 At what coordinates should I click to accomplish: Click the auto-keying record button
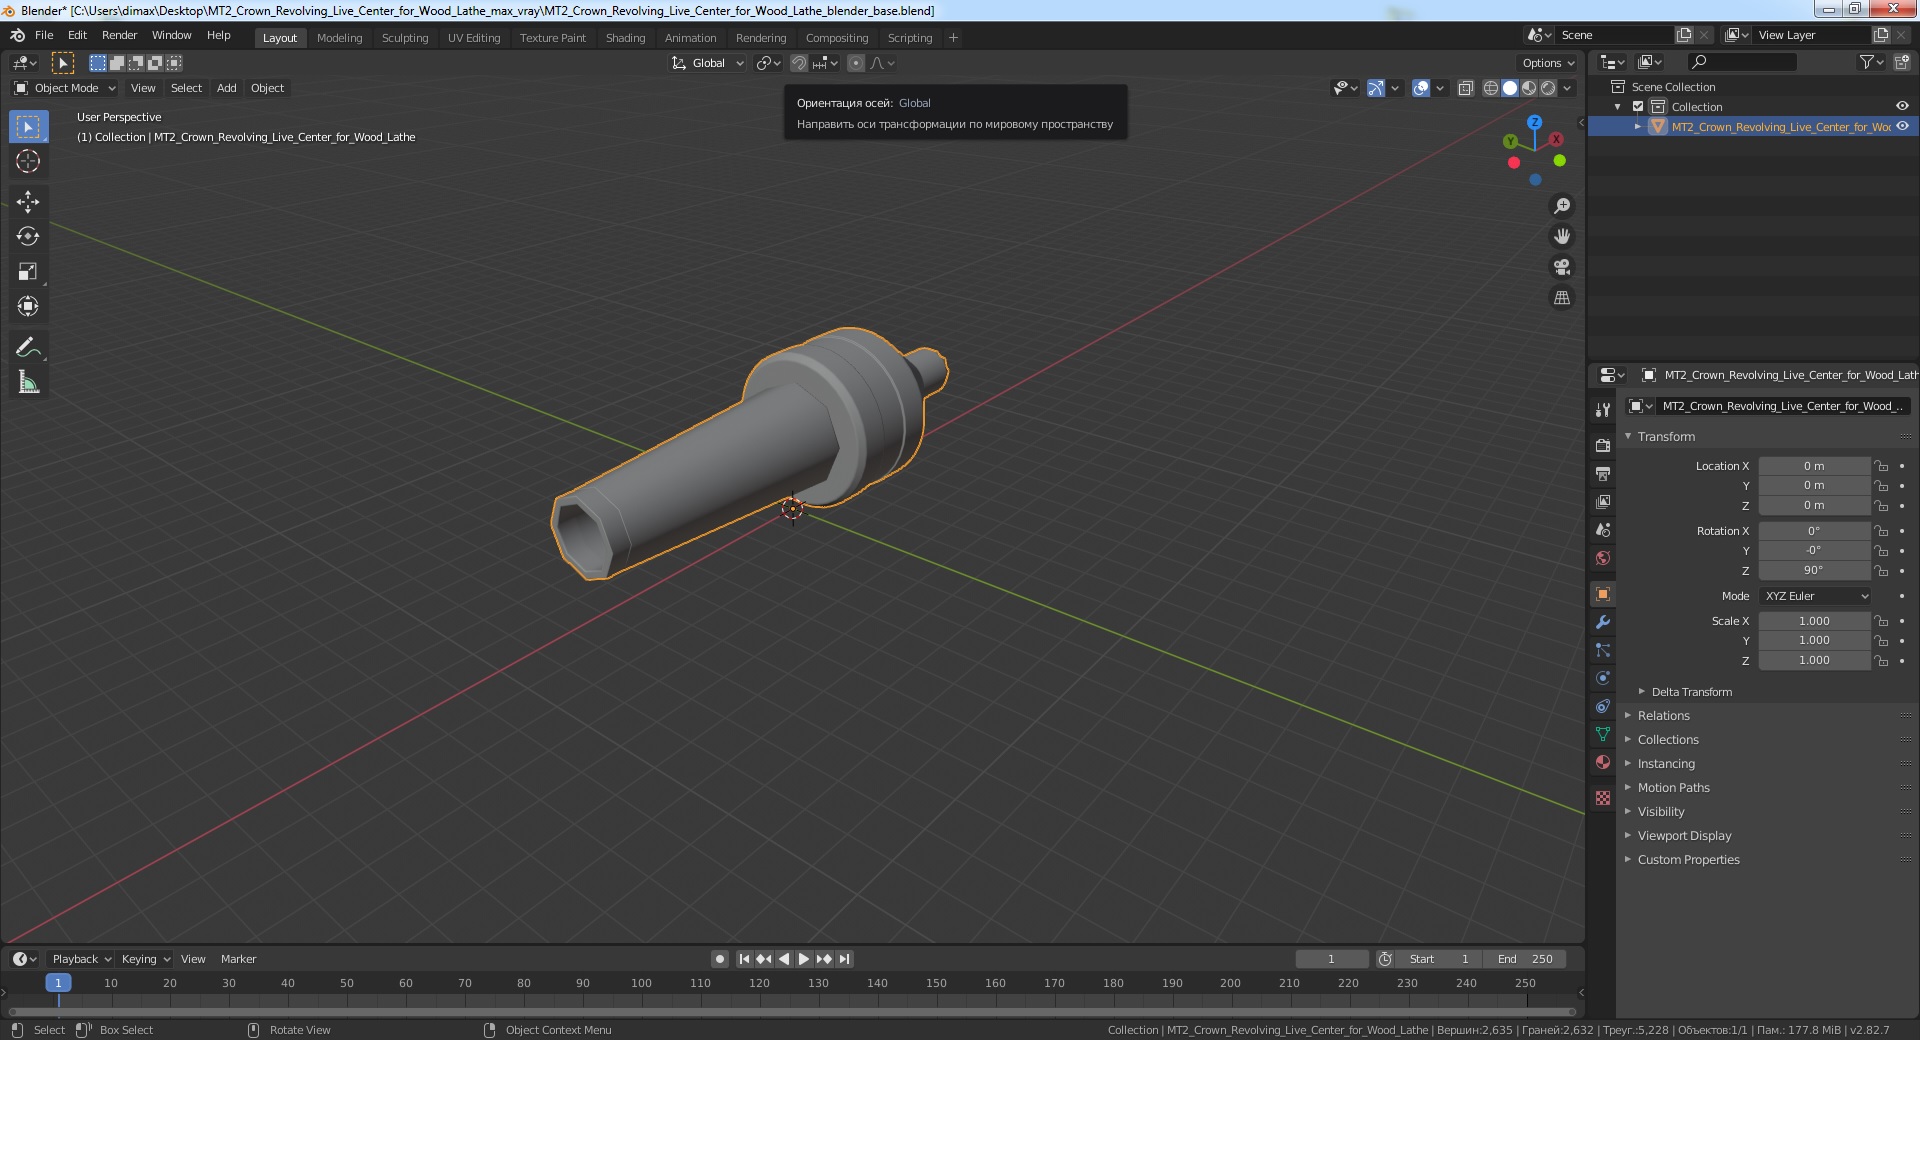(720, 959)
